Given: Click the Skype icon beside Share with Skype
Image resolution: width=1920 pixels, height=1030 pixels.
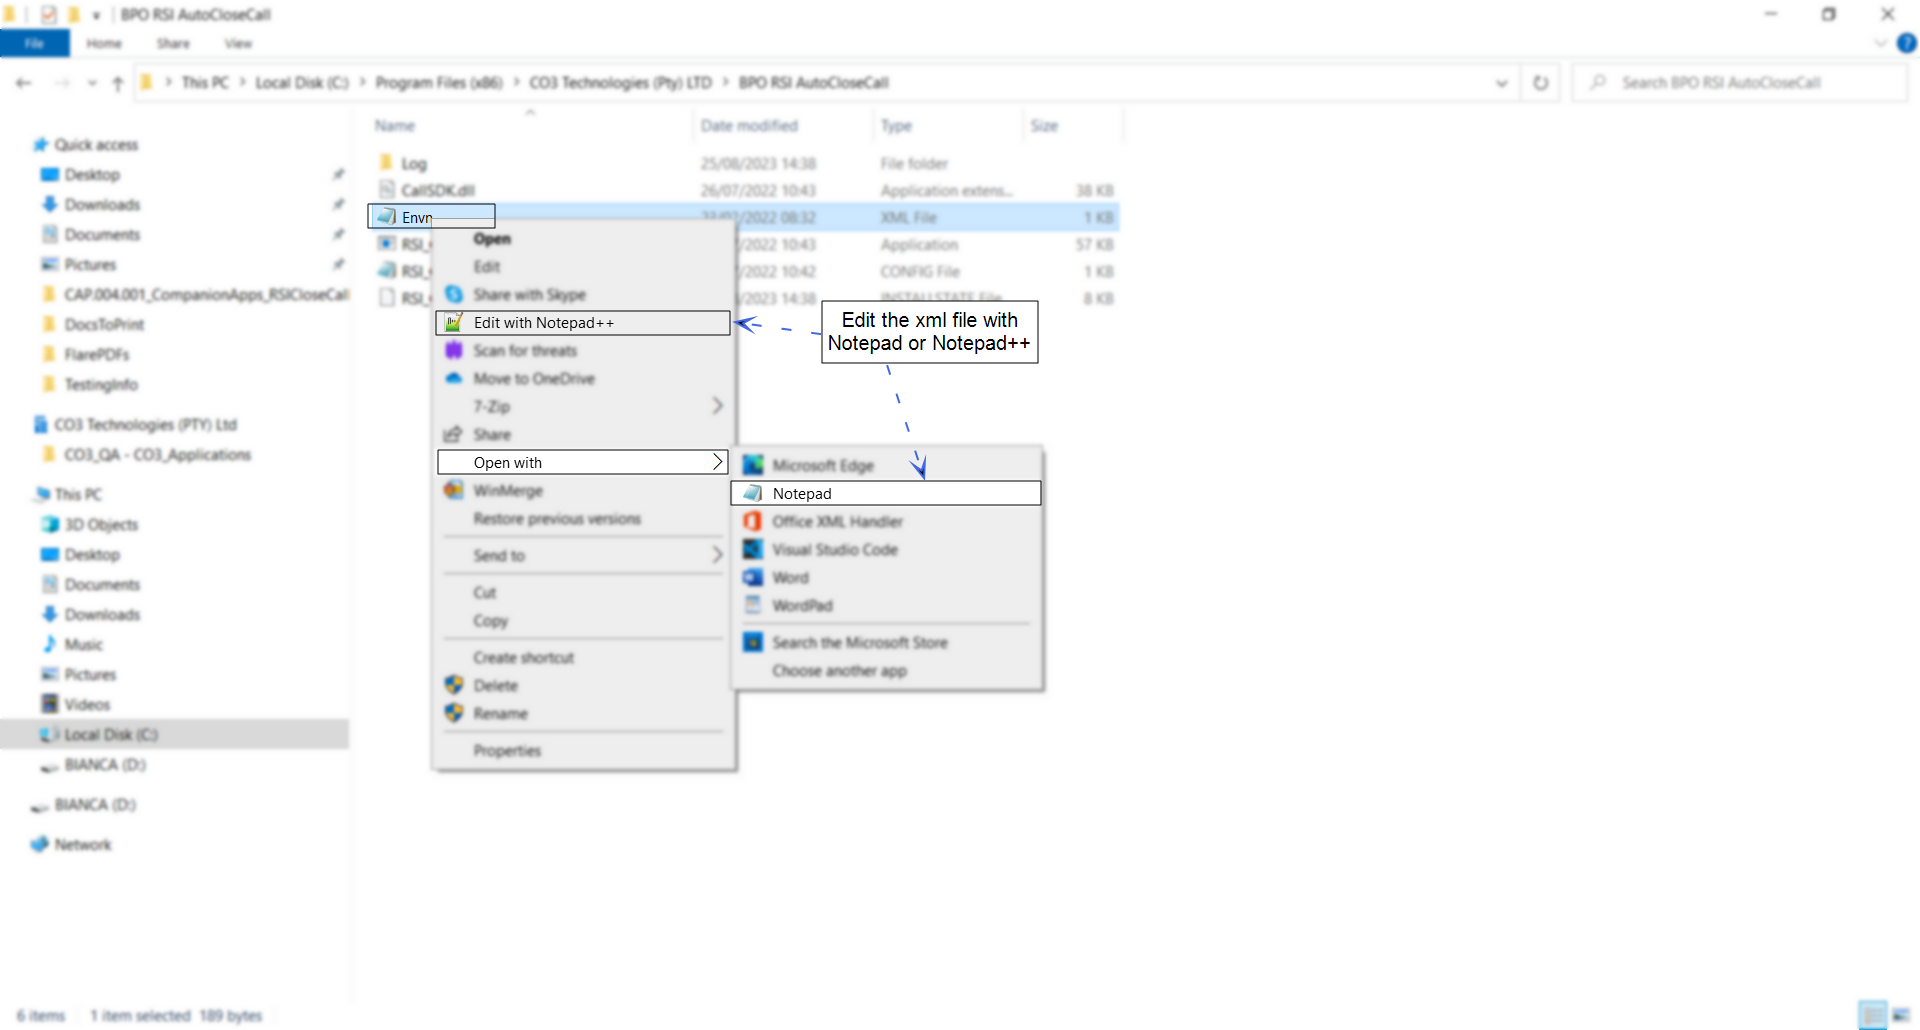Looking at the screenshot, I should tap(454, 294).
